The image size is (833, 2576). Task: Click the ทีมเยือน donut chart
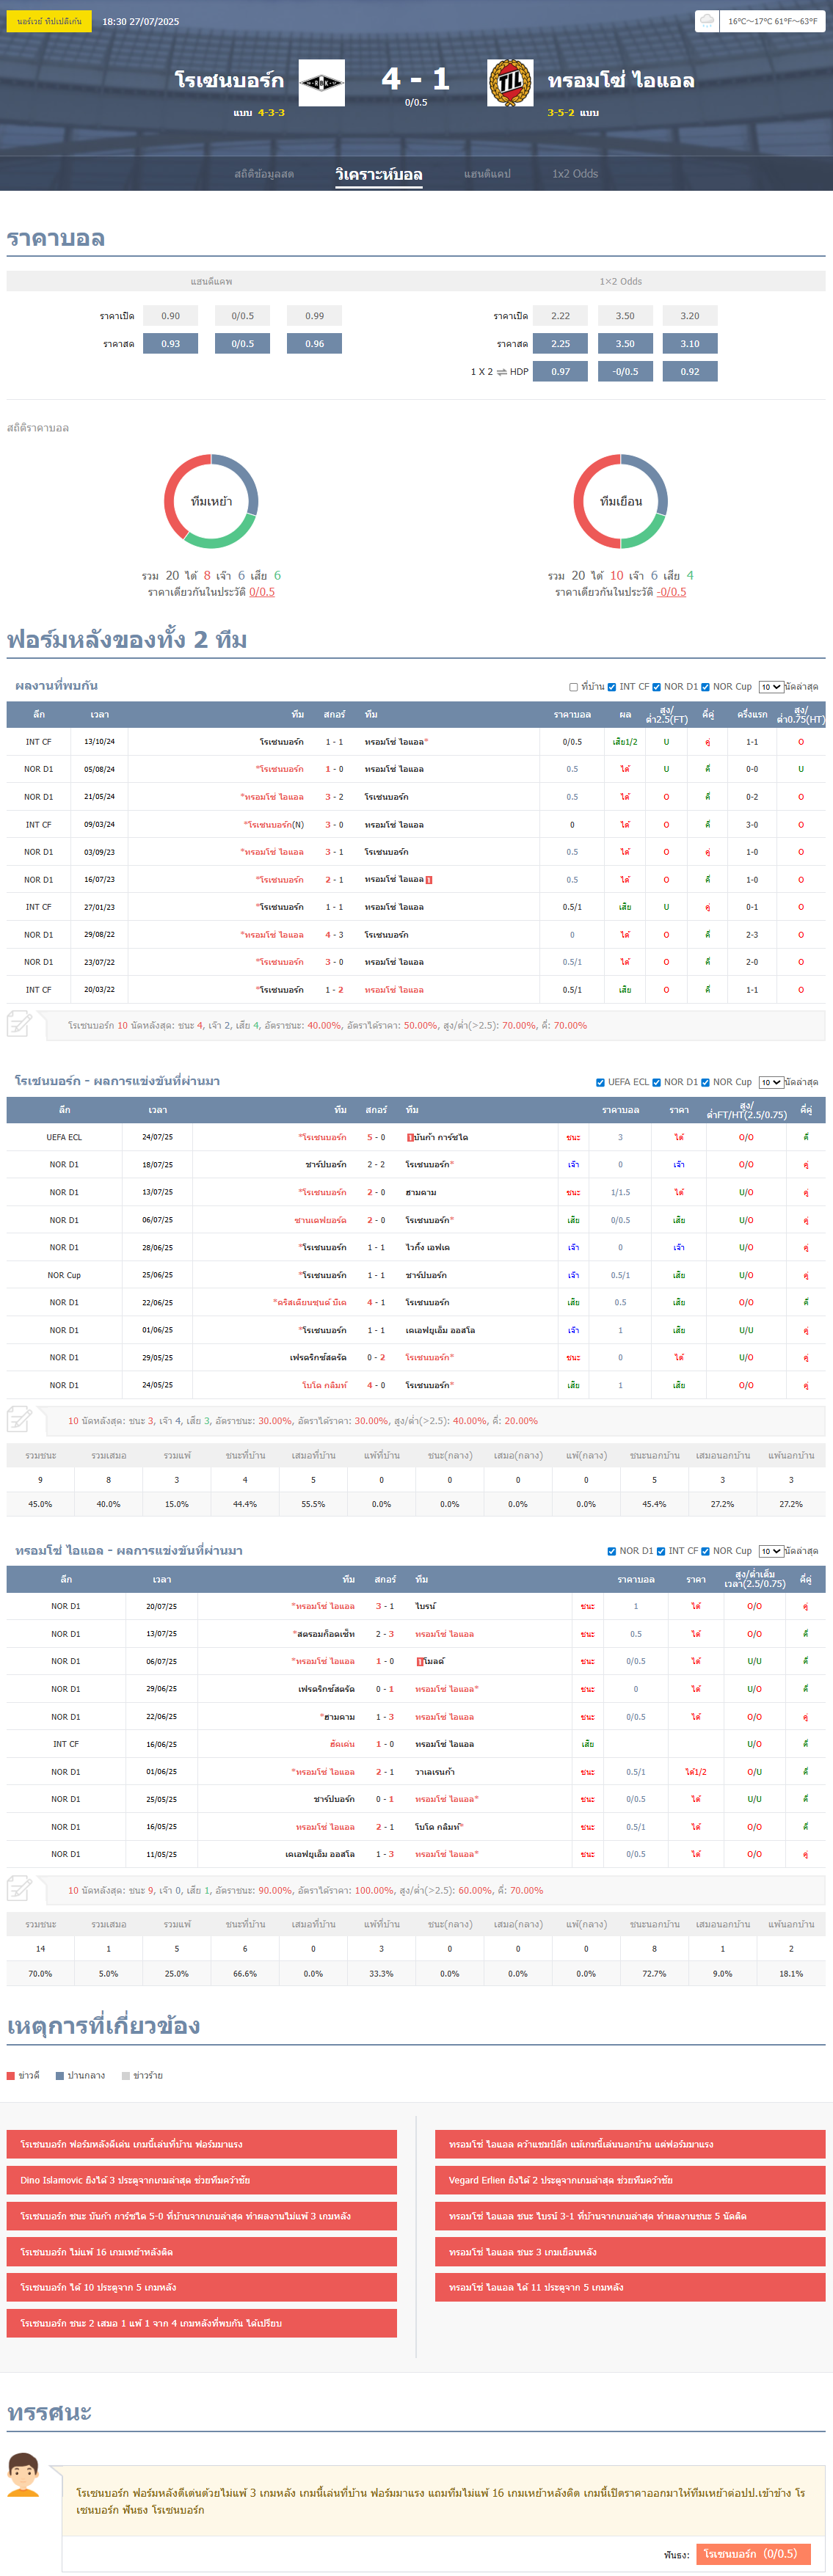[621, 501]
